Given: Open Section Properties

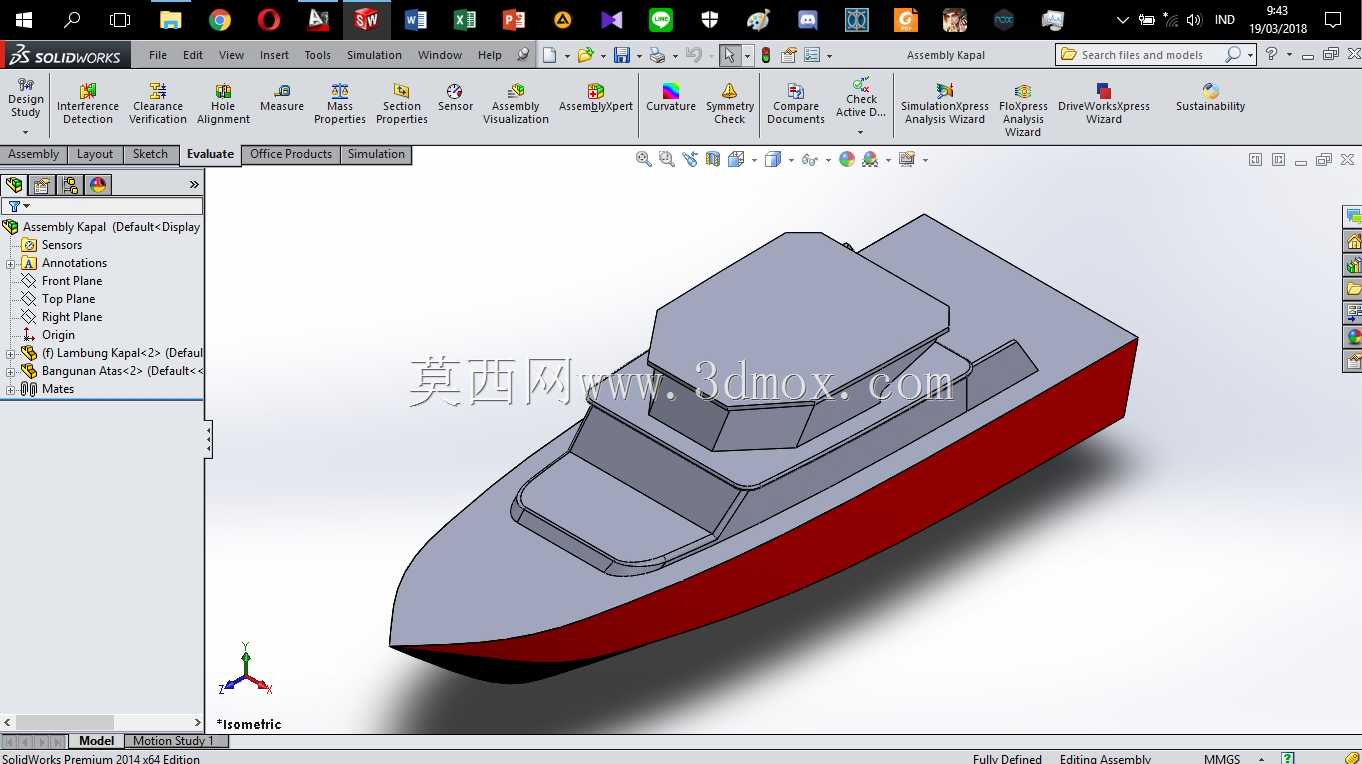Looking at the screenshot, I should 402,104.
